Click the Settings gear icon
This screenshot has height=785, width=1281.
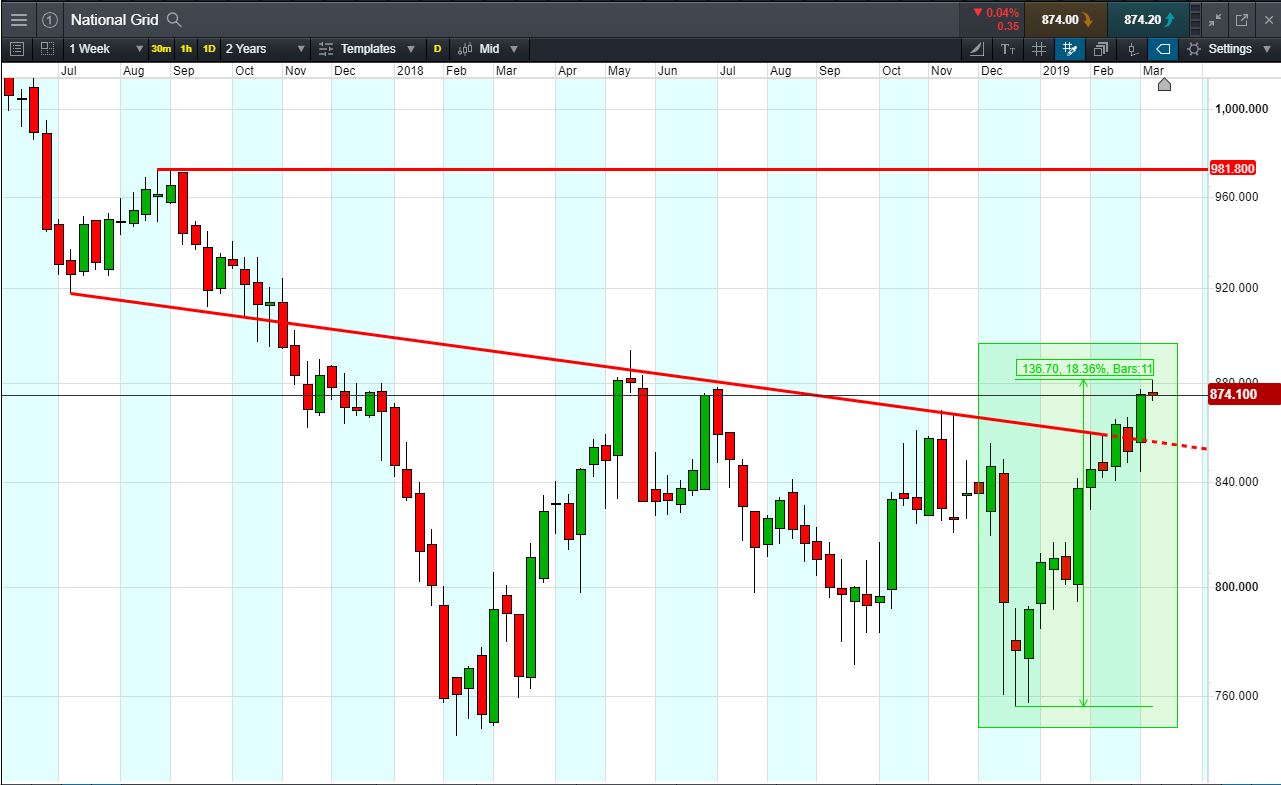(x=1194, y=48)
